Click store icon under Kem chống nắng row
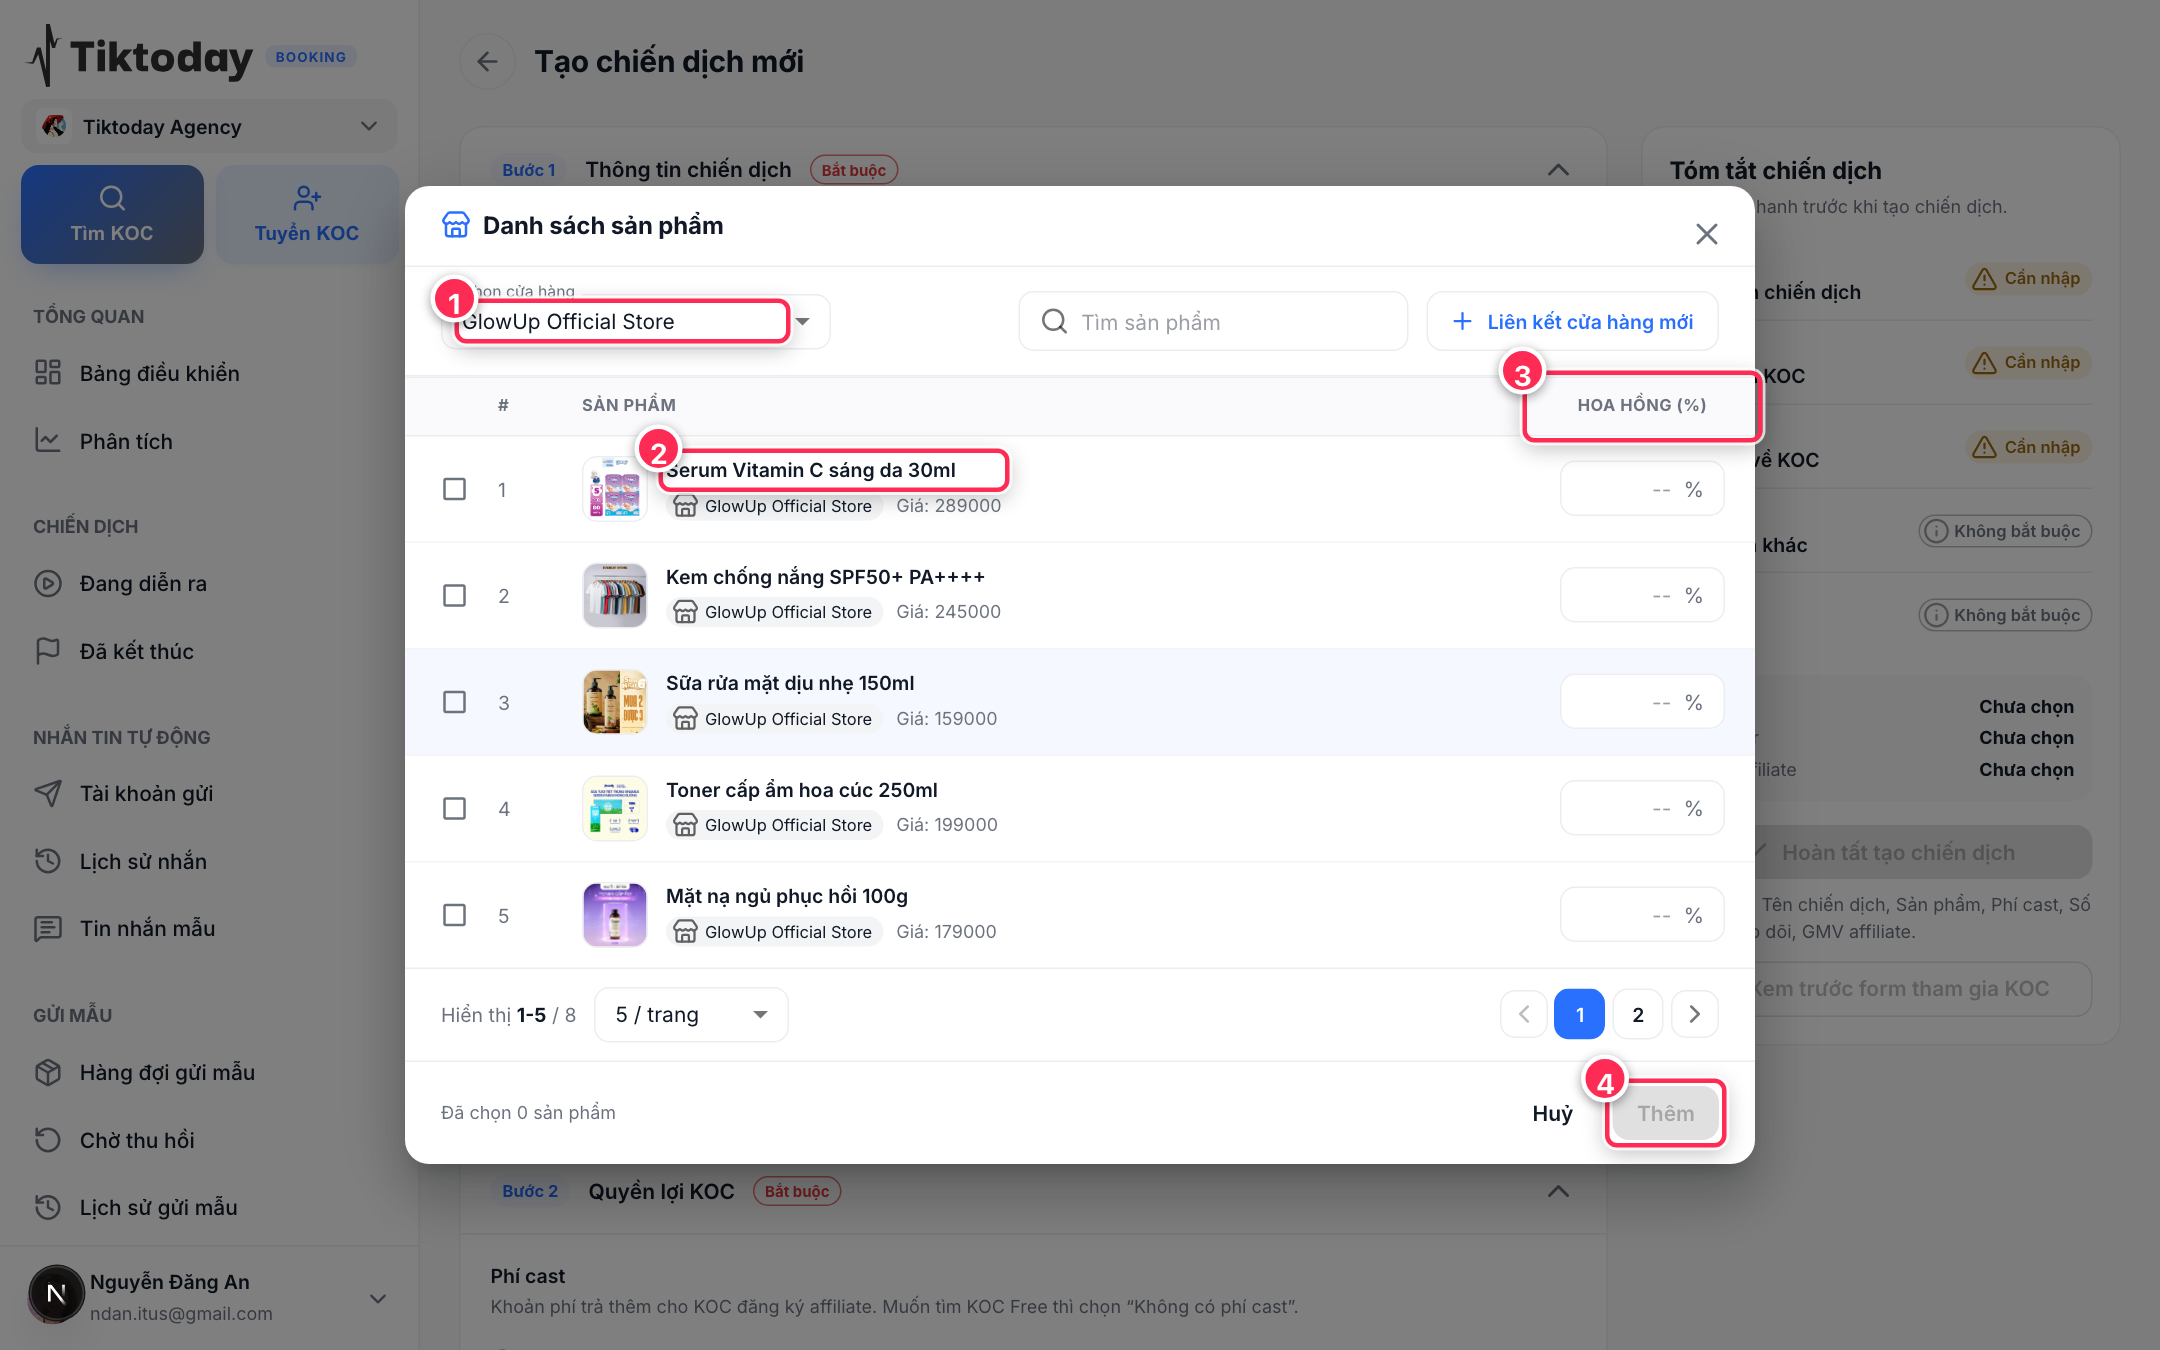This screenshot has width=2160, height=1350. [x=685, y=612]
